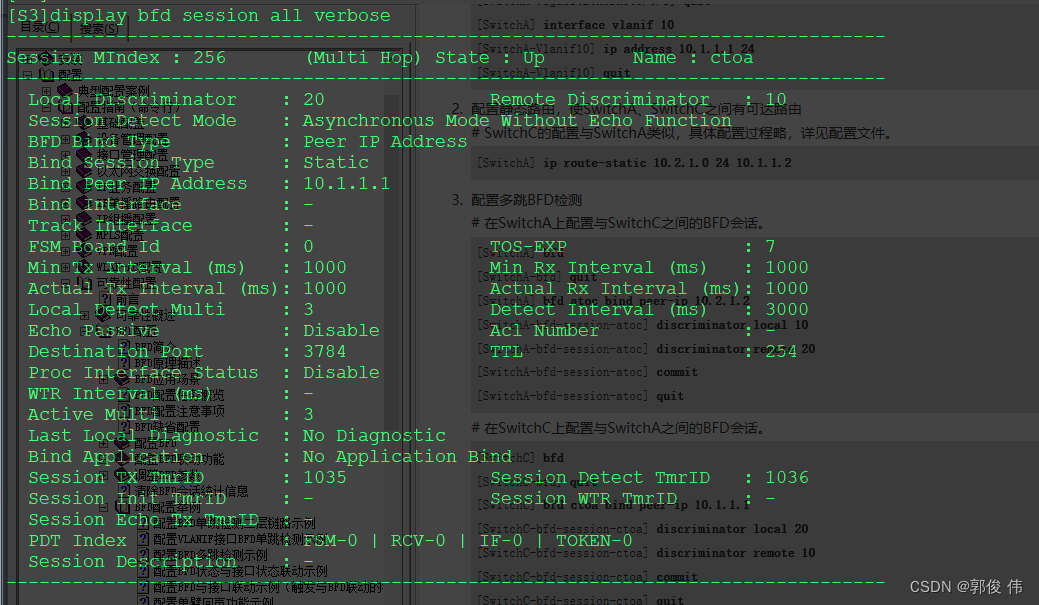The height and width of the screenshot is (605, 1039).
Task: Click the book icon beside 配置BFD
Action: [x=122, y=443]
